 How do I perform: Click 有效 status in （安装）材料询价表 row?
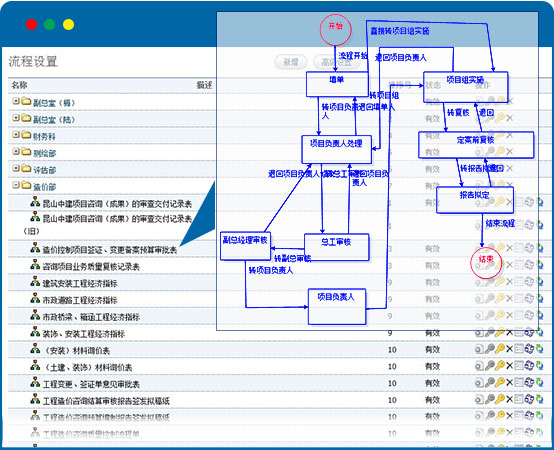click(432, 350)
